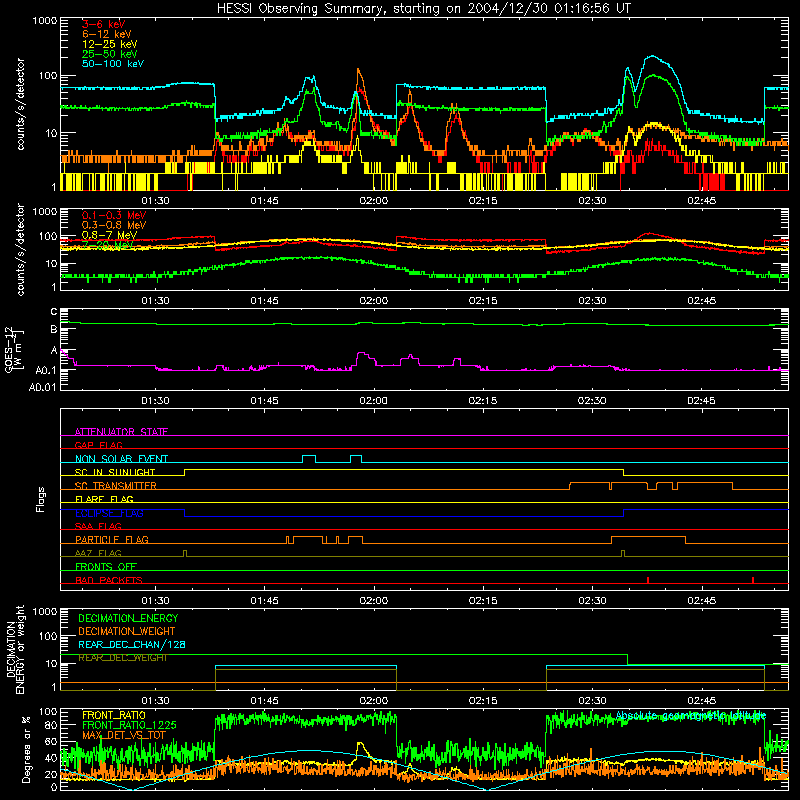This screenshot has height=800, width=800.
Task: Click the REAR_DEC_WEIGHT legend label
Action: (123, 658)
